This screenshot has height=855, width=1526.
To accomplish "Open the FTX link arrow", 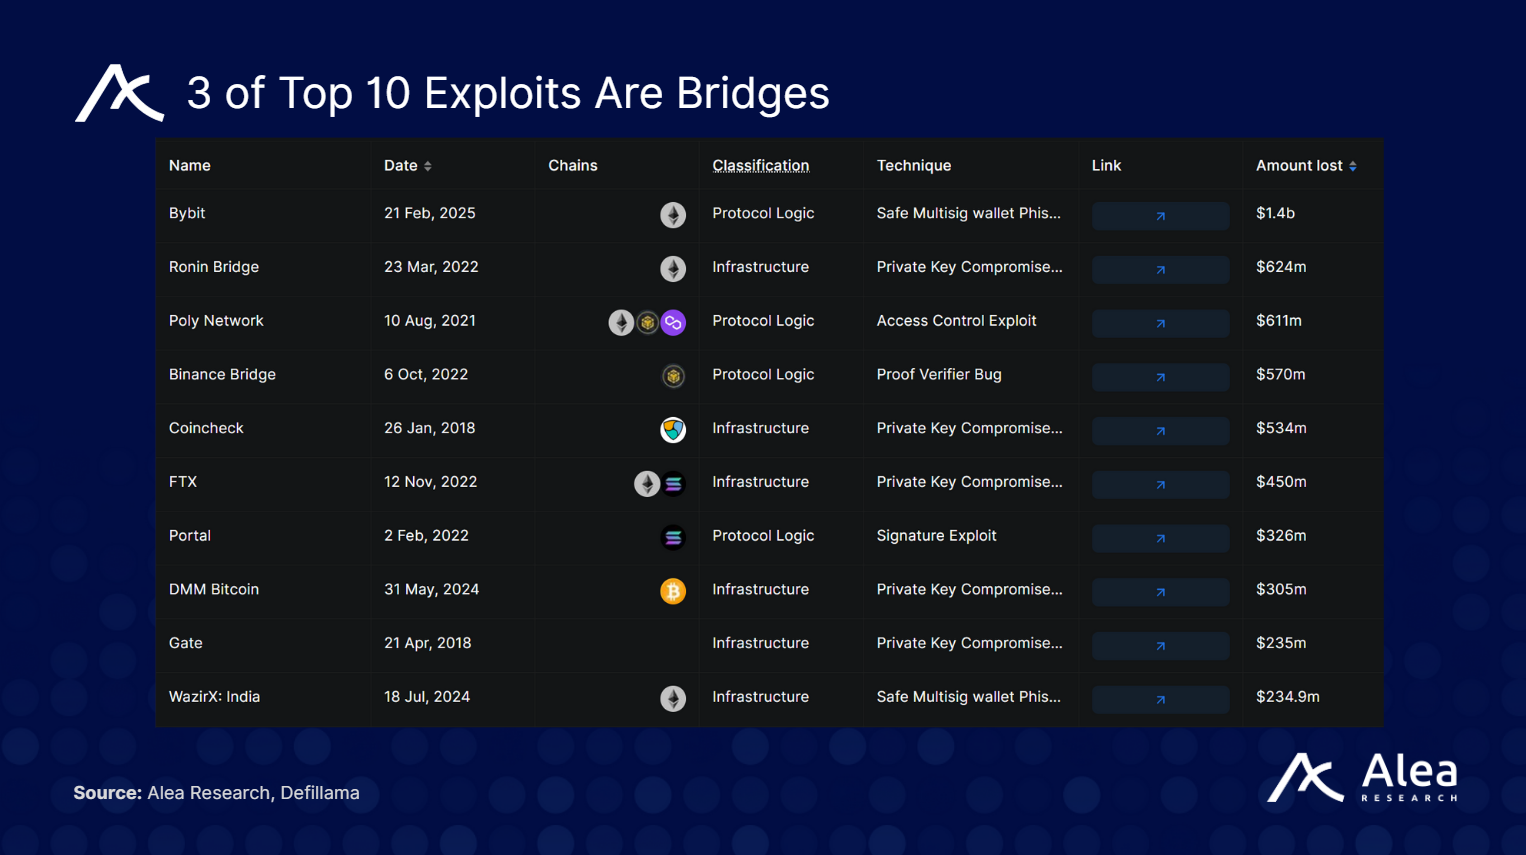I will [x=1160, y=485].
